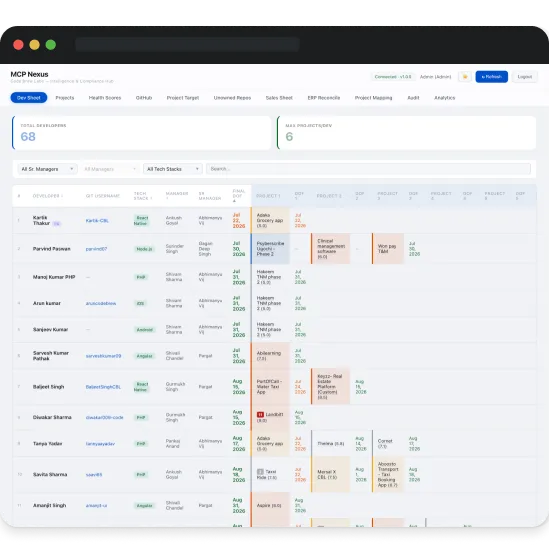Click the Won pay T&M project cell
The image size is (549, 552).
coord(388,249)
